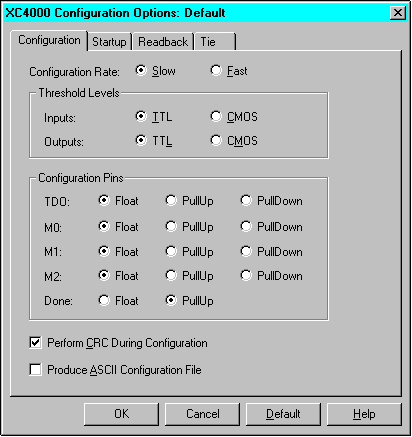Open Help for configuration options
Image resolution: width=412 pixels, height=437 pixels.
[364, 414]
